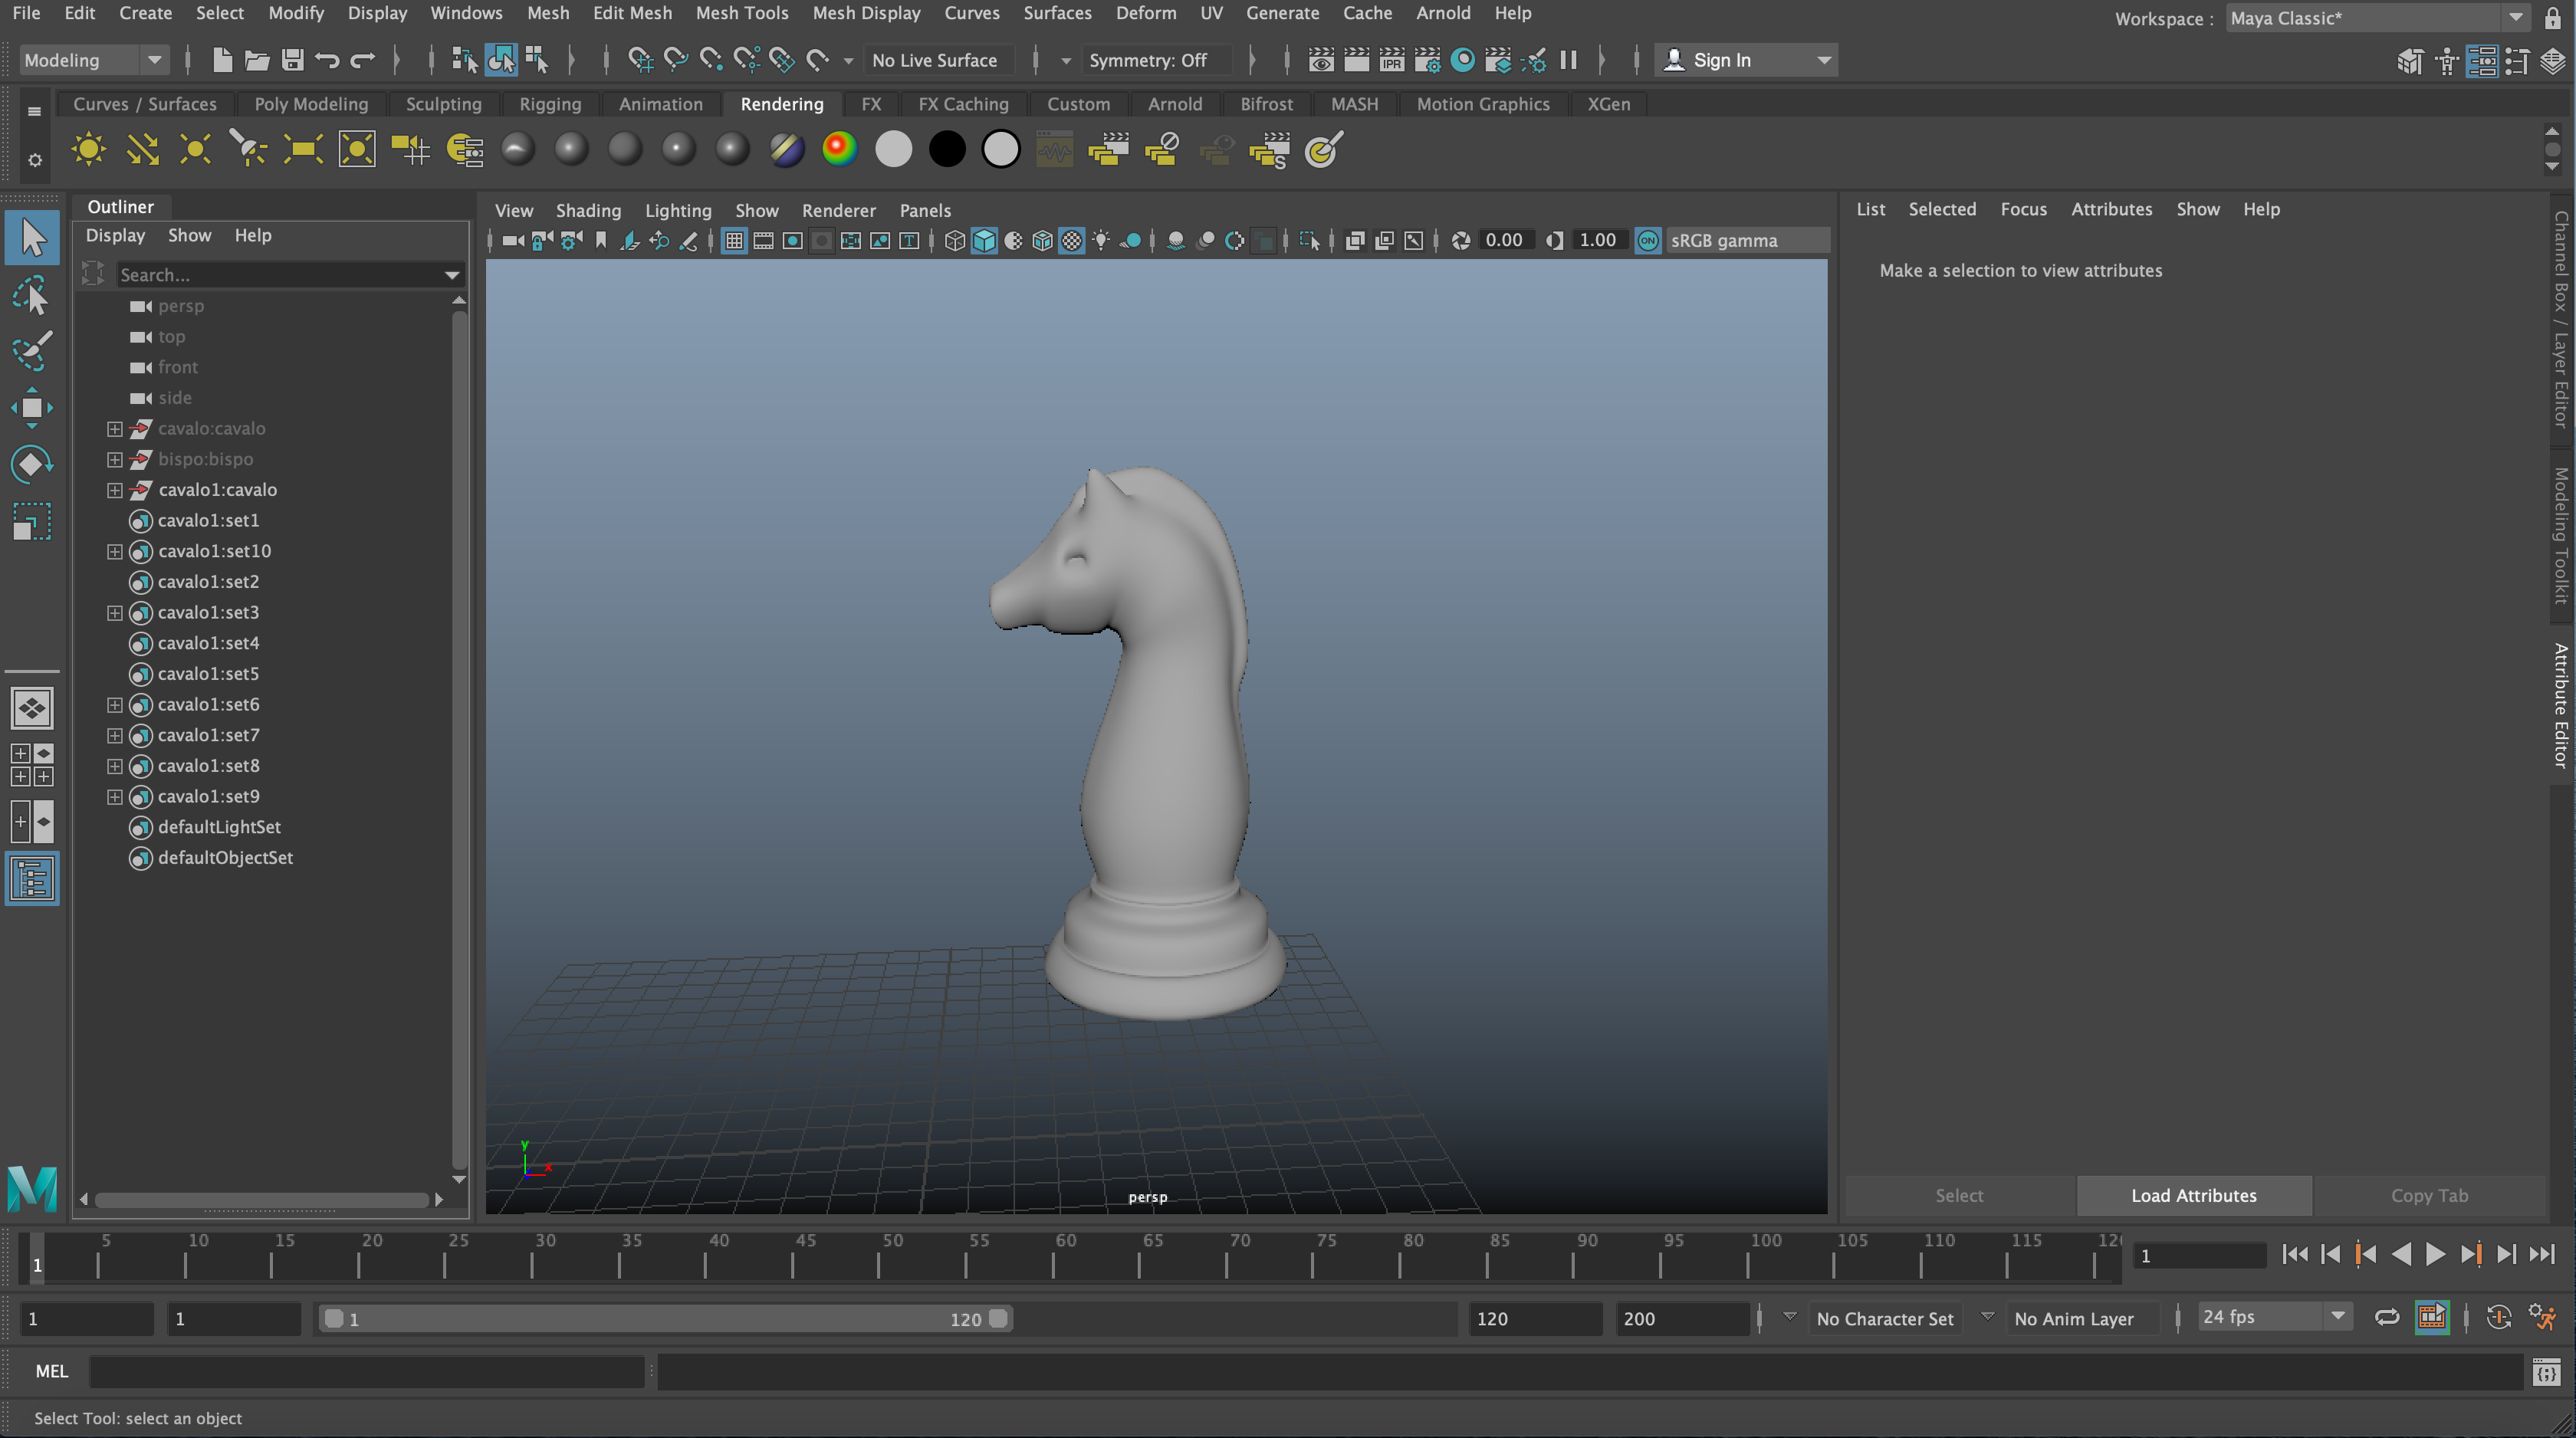Click the Load Attributes button
Screen dimensions: 2576x1438
(2193, 1195)
